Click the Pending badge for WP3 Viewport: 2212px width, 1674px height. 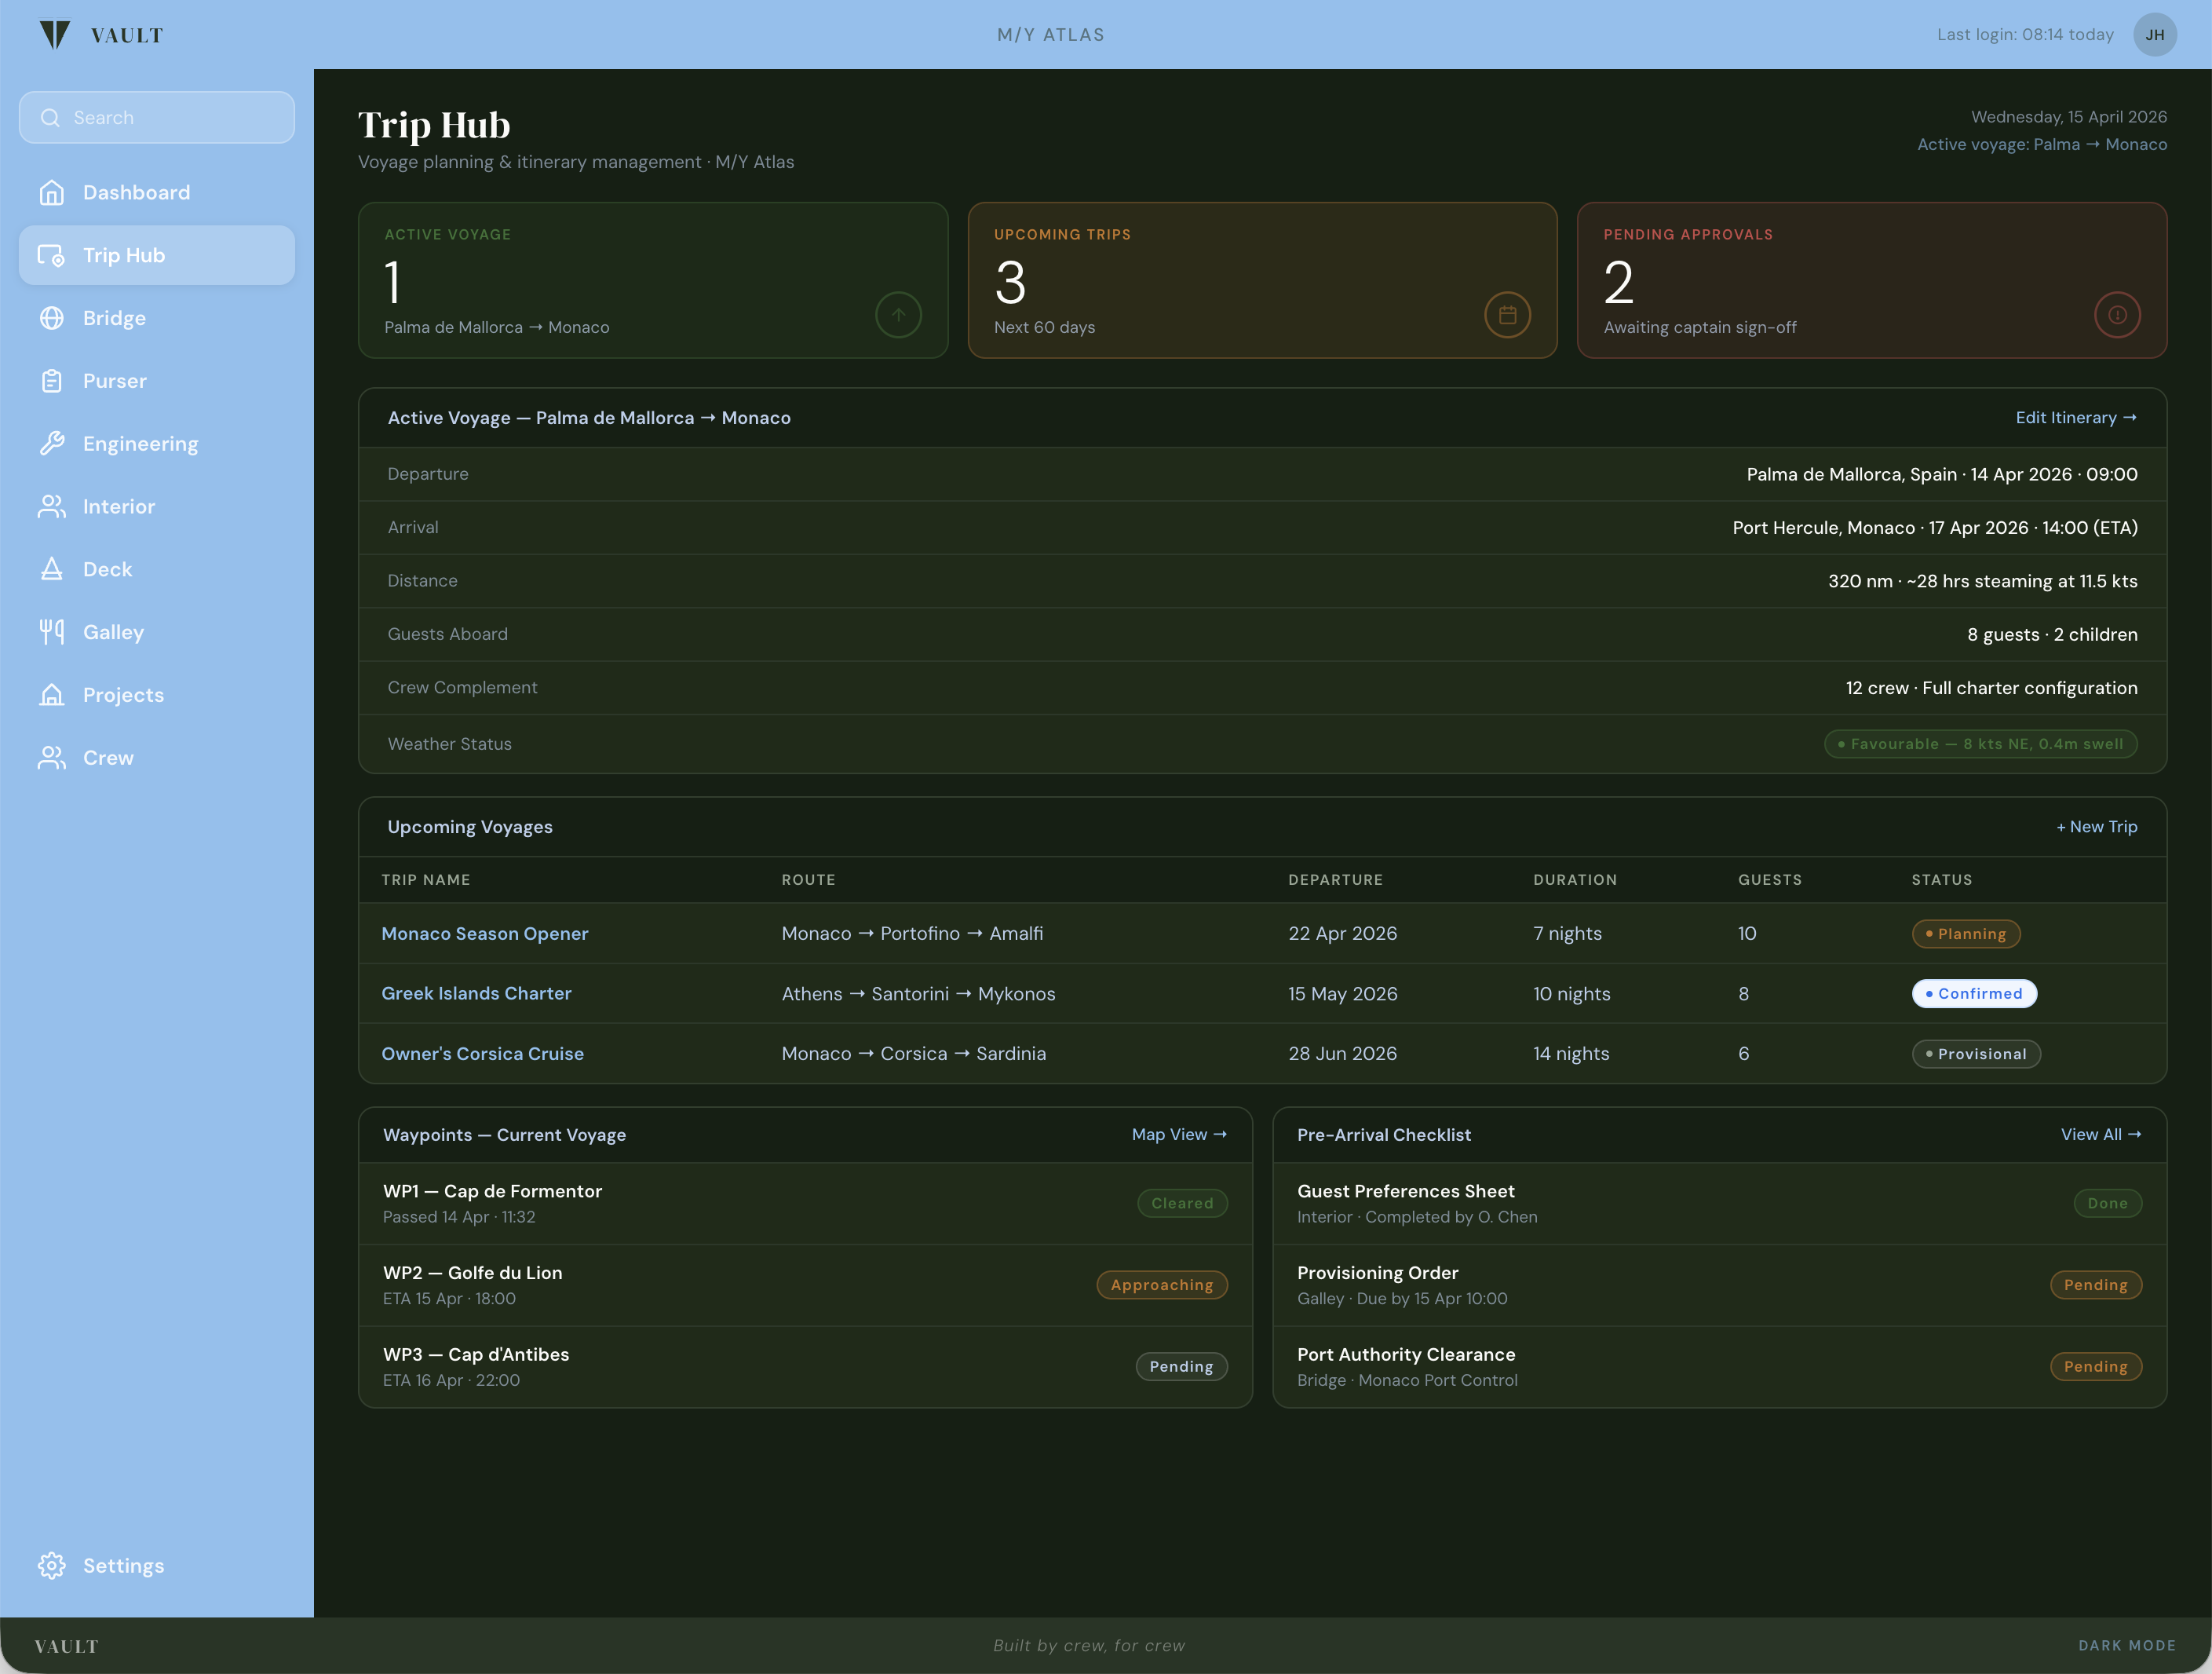point(1181,1367)
